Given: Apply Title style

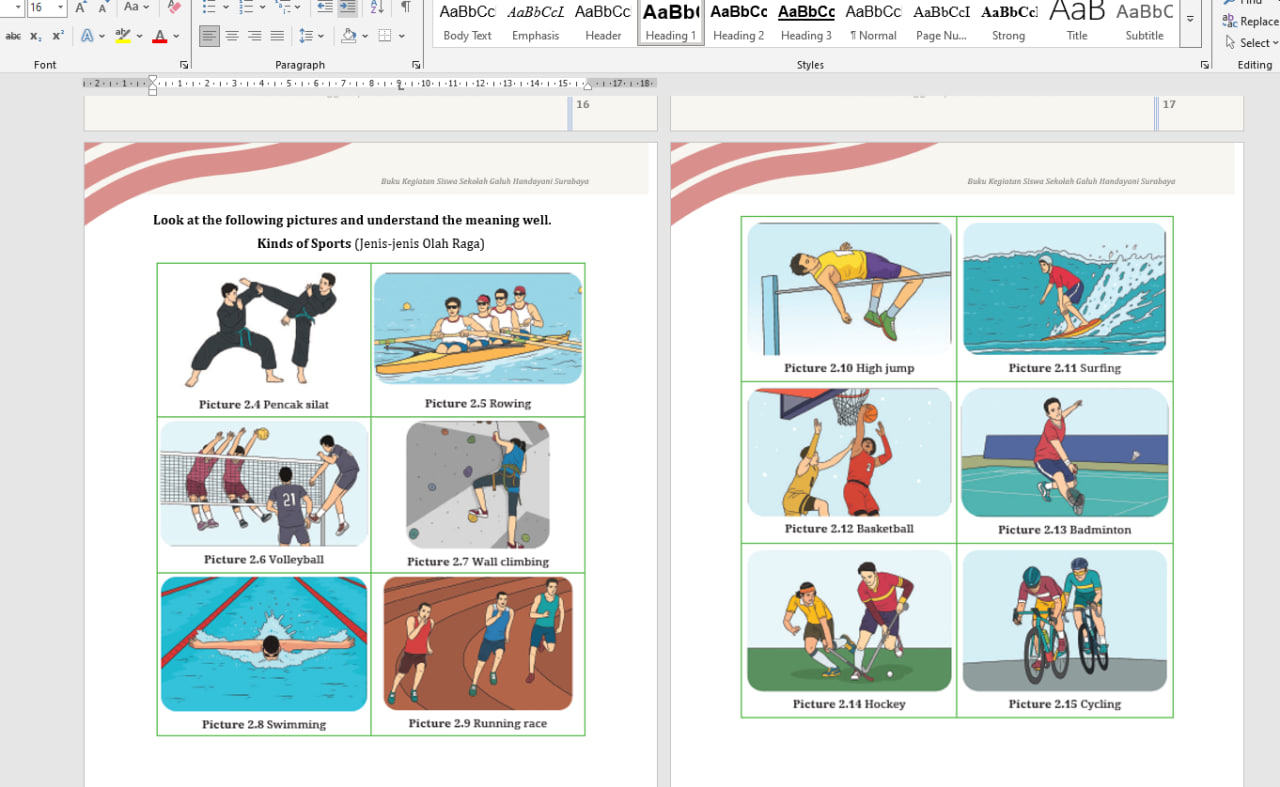Looking at the screenshot, I should (1076, 22).
